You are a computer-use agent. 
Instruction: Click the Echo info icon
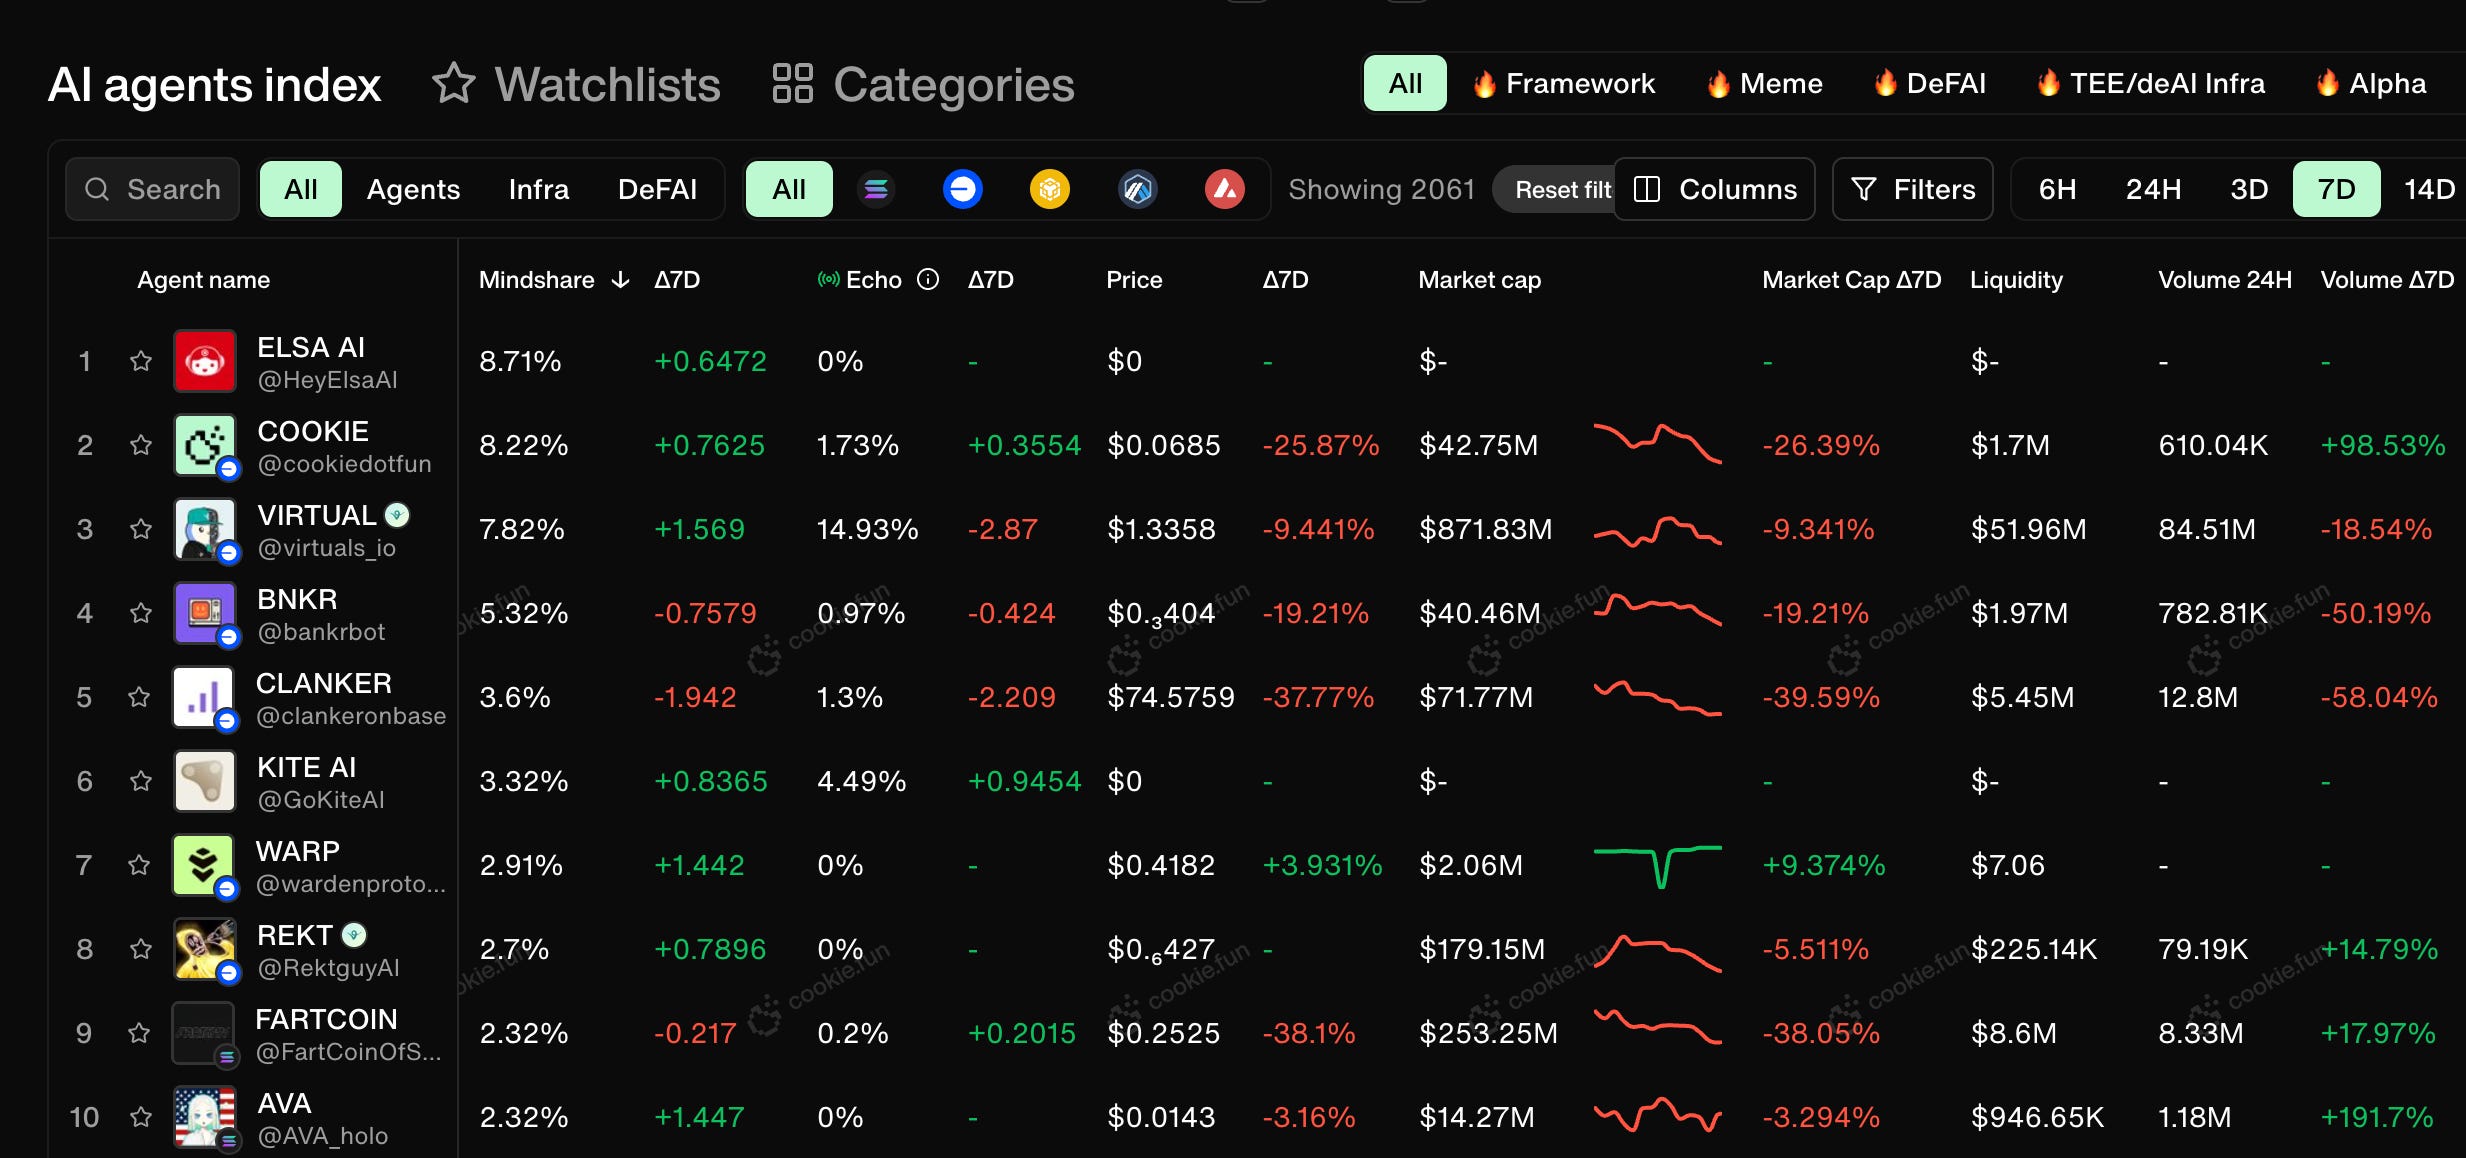click(928, 280)
